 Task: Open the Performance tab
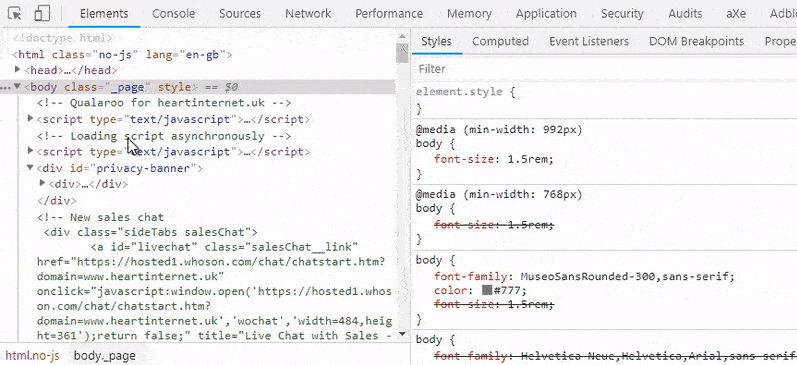pos(389,14)
